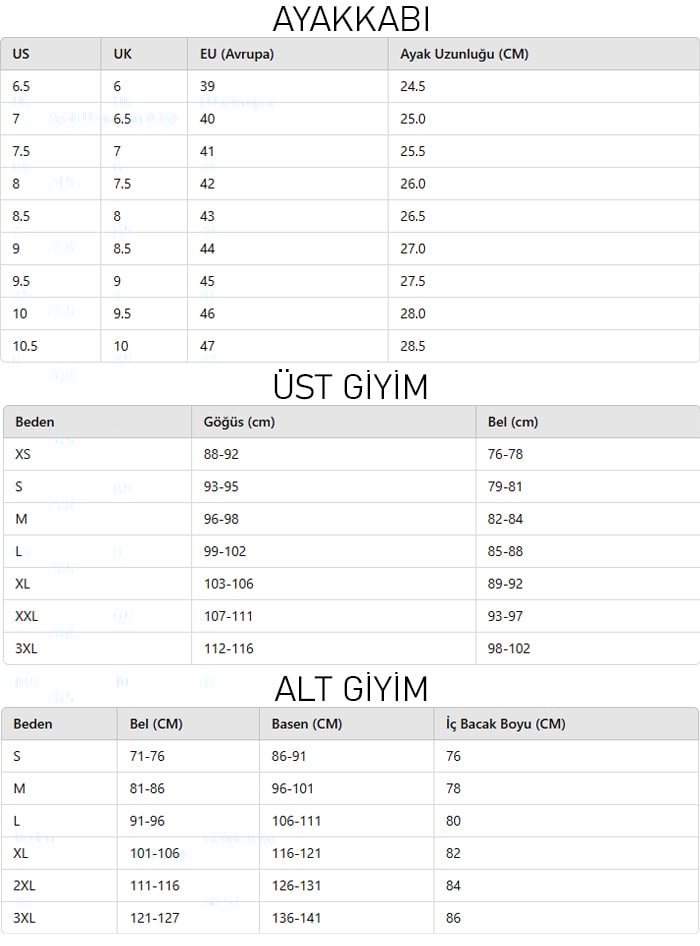Select the İç Bacak Boyu (CM) header
The height and width of the screenshot is (946, 700).
tap(506, 724)
